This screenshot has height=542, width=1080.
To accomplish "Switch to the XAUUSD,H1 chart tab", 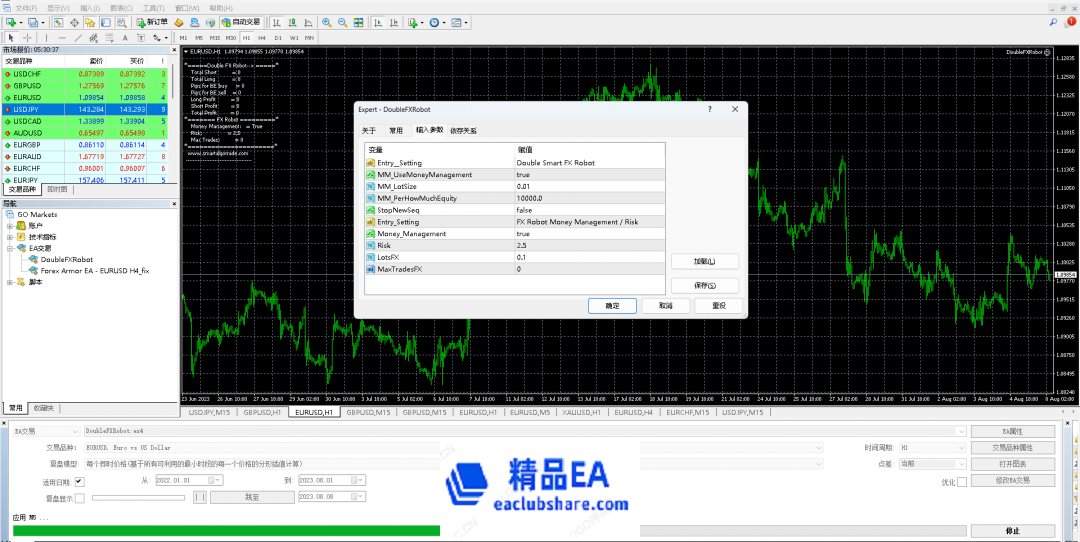I will click(582, 412).
